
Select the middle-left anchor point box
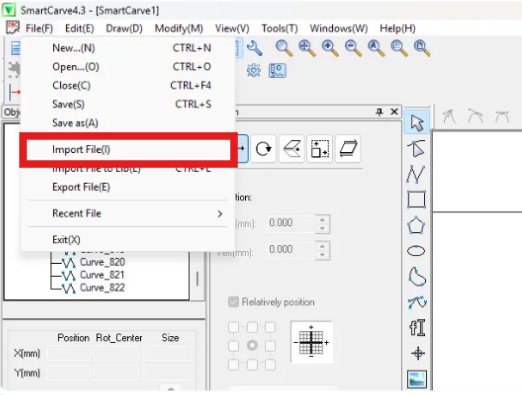(x=233, y=346)
